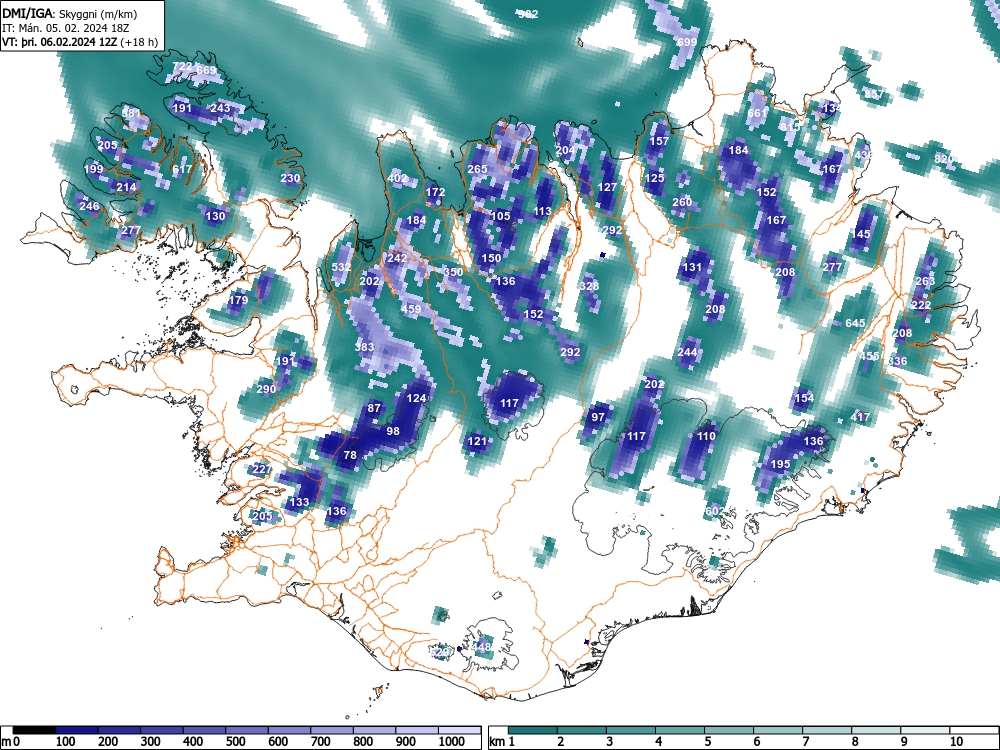Select the 602 visibility value
This screenshot has height=750, width=1000.
(715, 511)
